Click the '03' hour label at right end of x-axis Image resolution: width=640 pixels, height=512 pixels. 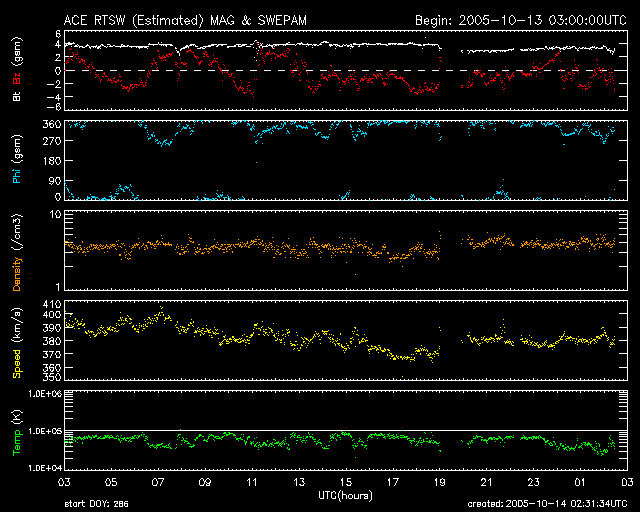coord(627,483)
